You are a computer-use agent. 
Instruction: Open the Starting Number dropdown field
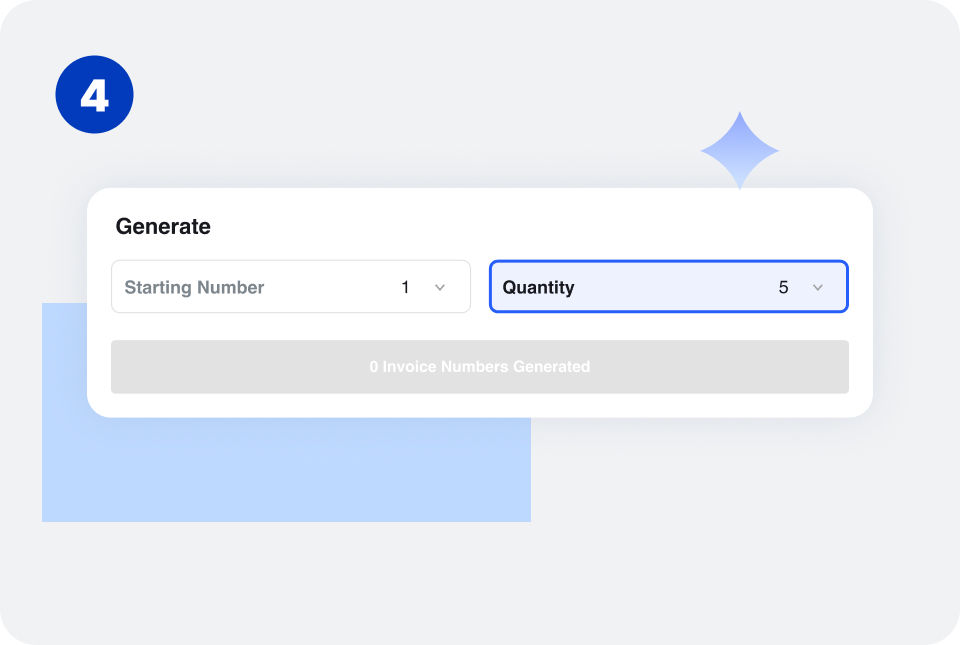point(291,286)
